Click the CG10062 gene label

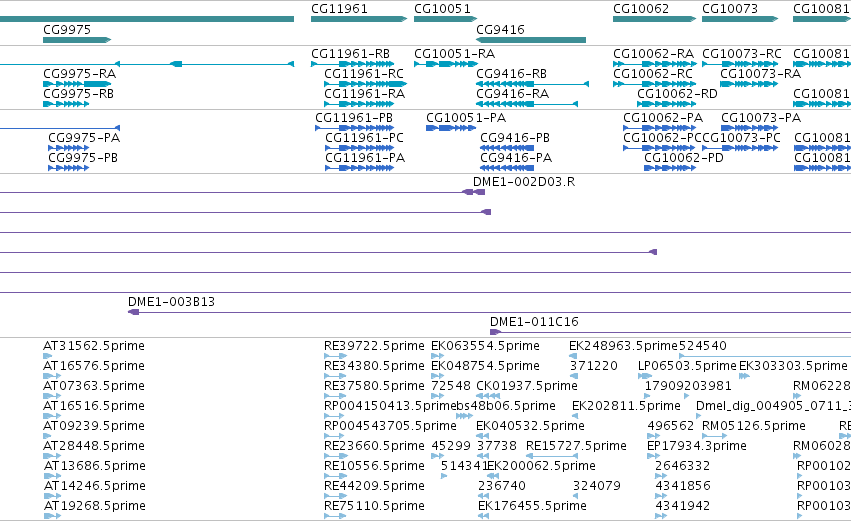click(641, 9)
